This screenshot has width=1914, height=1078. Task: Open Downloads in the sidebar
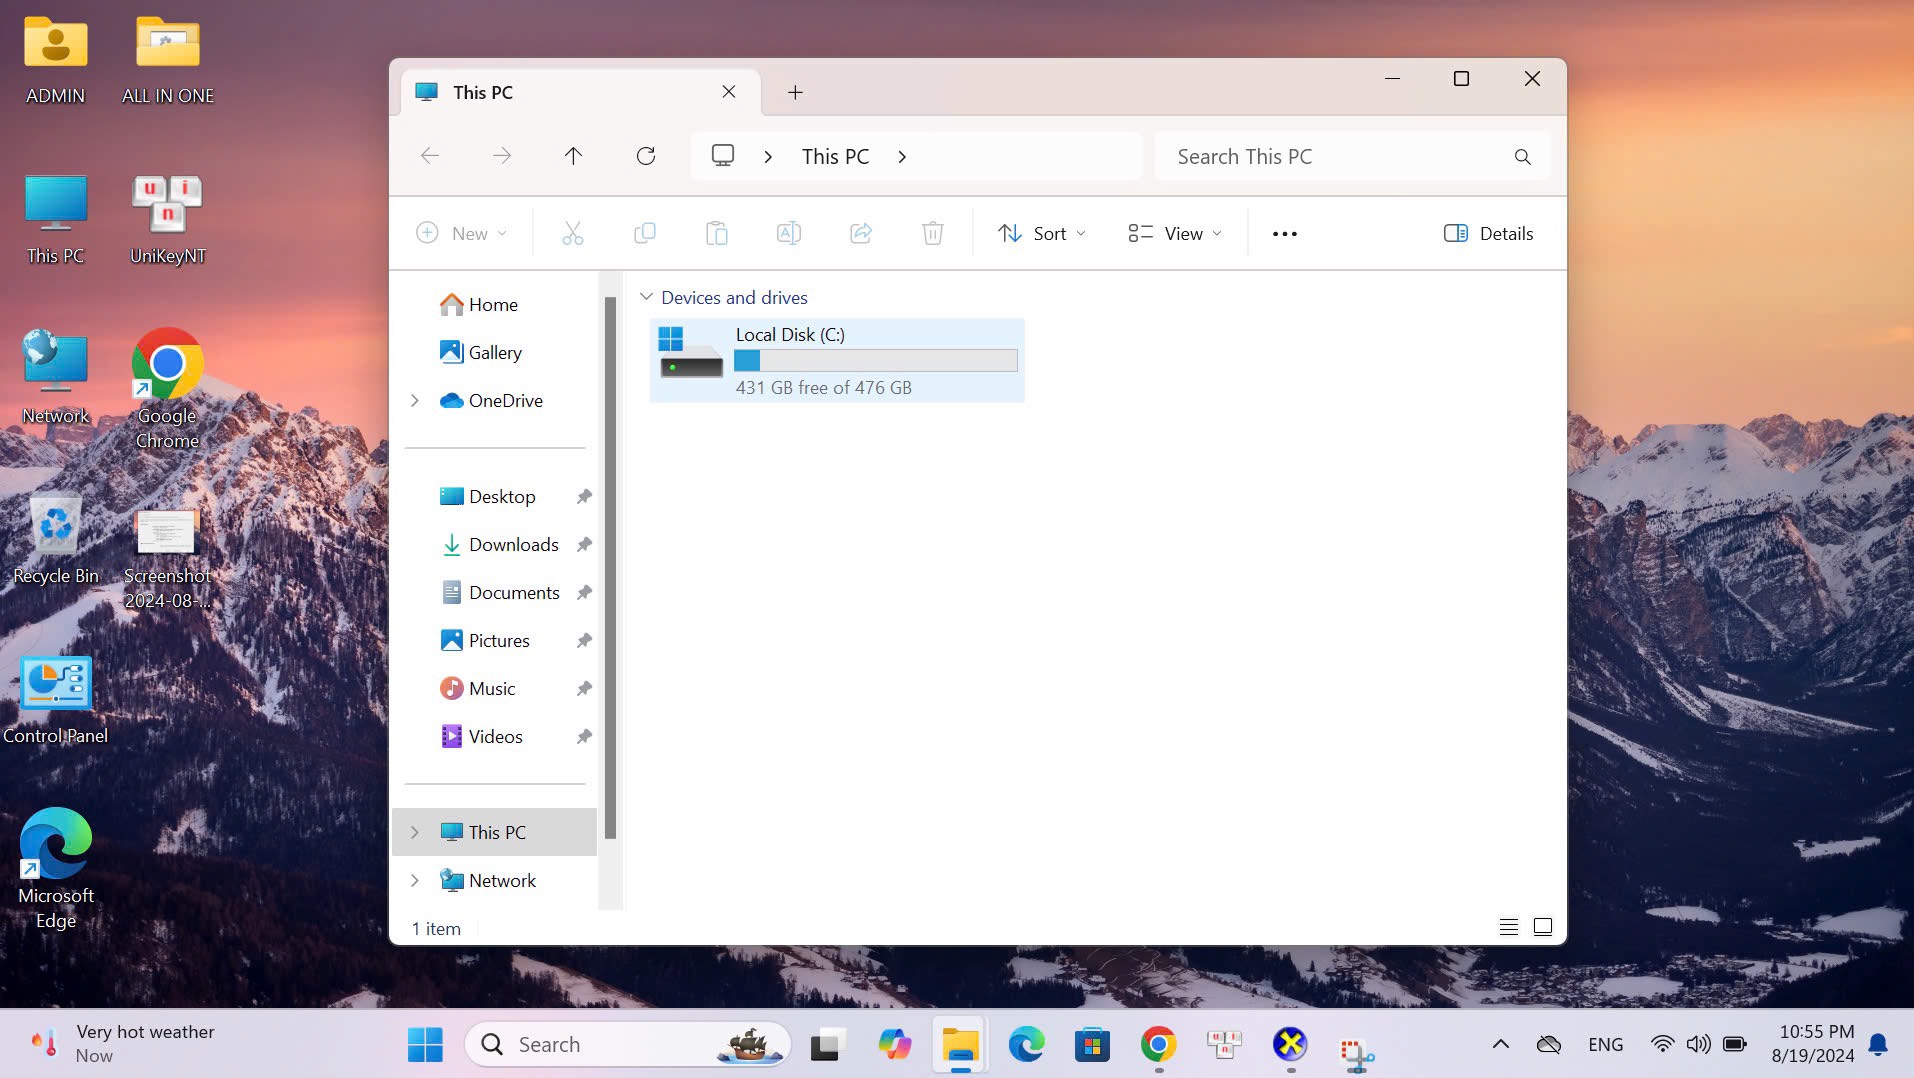[x=513, y=545]
